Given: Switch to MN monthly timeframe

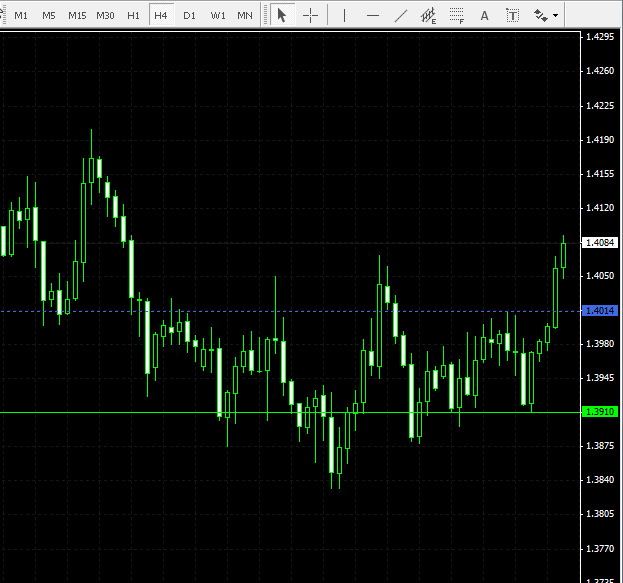Looking at the screenshot, I should [245, 15].
